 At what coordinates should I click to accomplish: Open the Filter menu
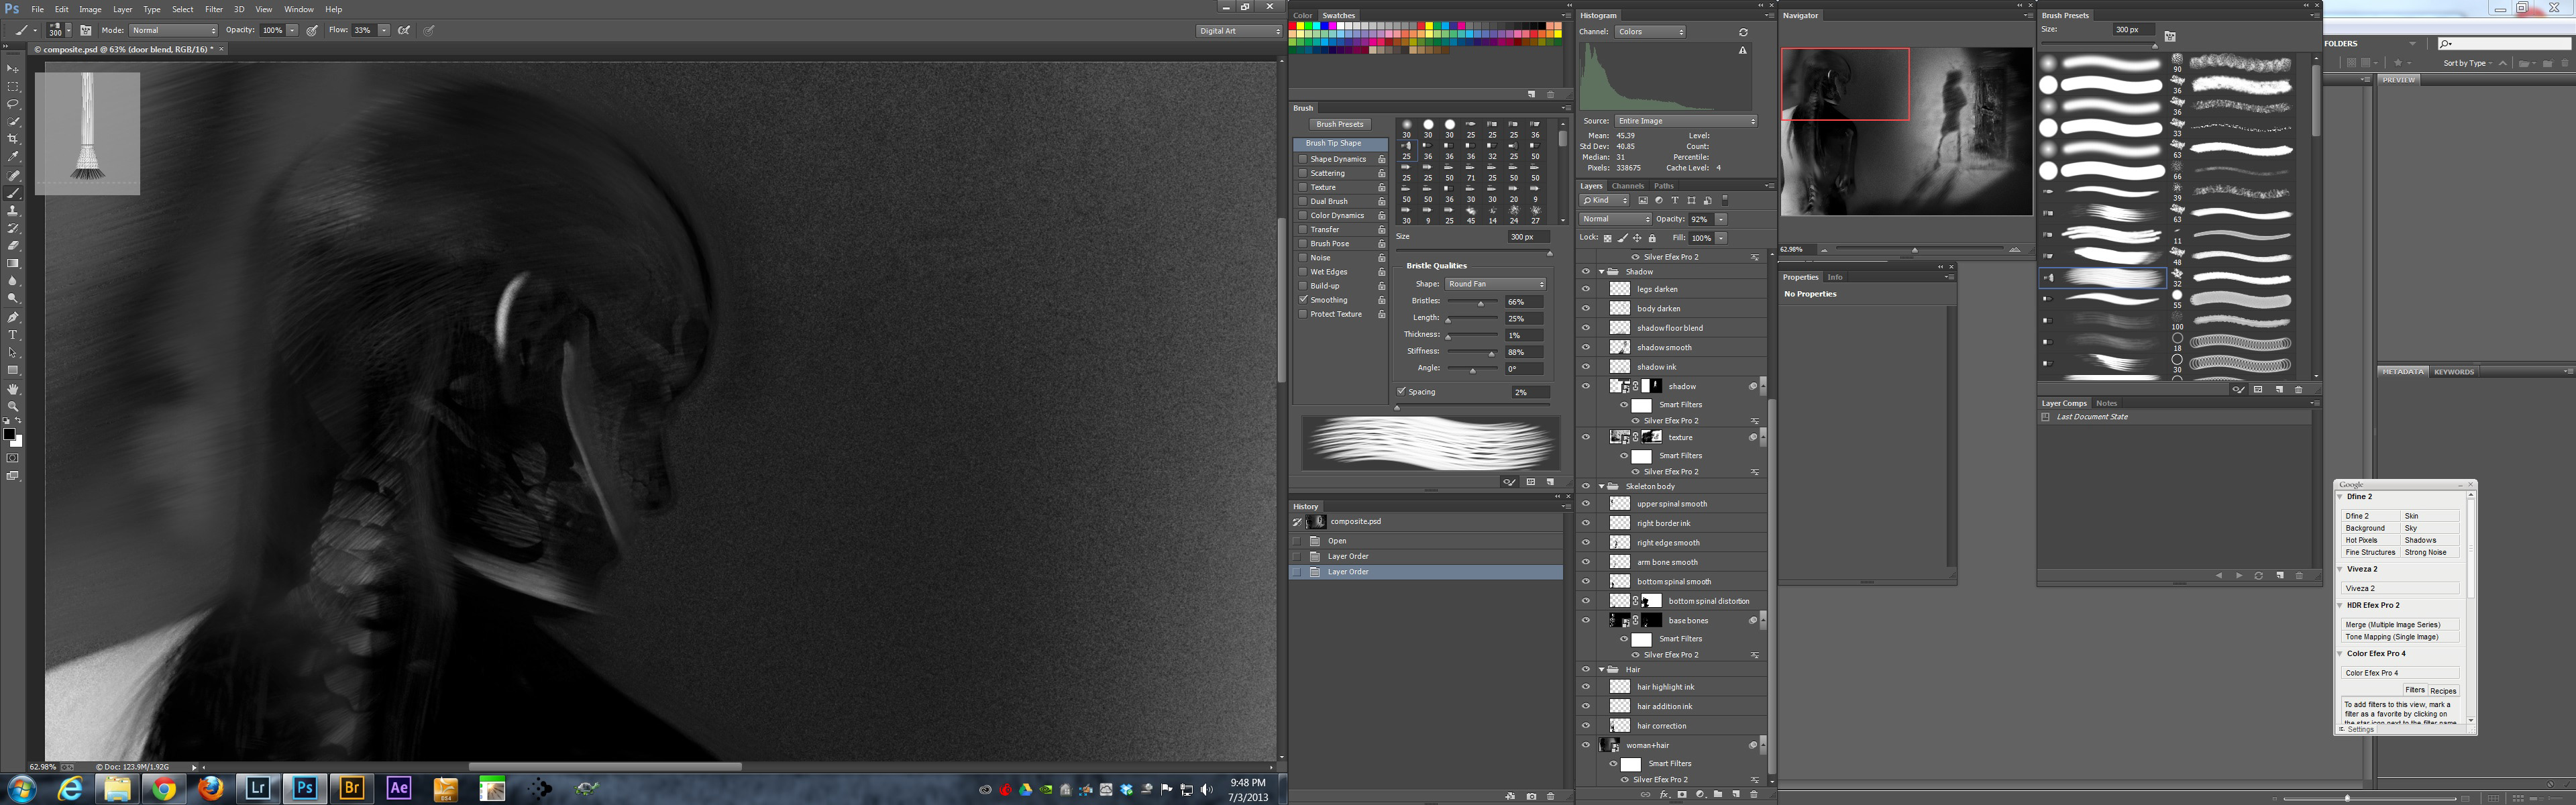point(214,9)
